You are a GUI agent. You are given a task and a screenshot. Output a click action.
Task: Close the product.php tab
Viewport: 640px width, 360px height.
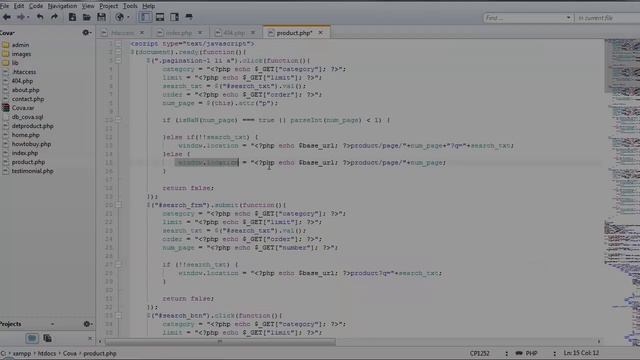tap(320, 33)
